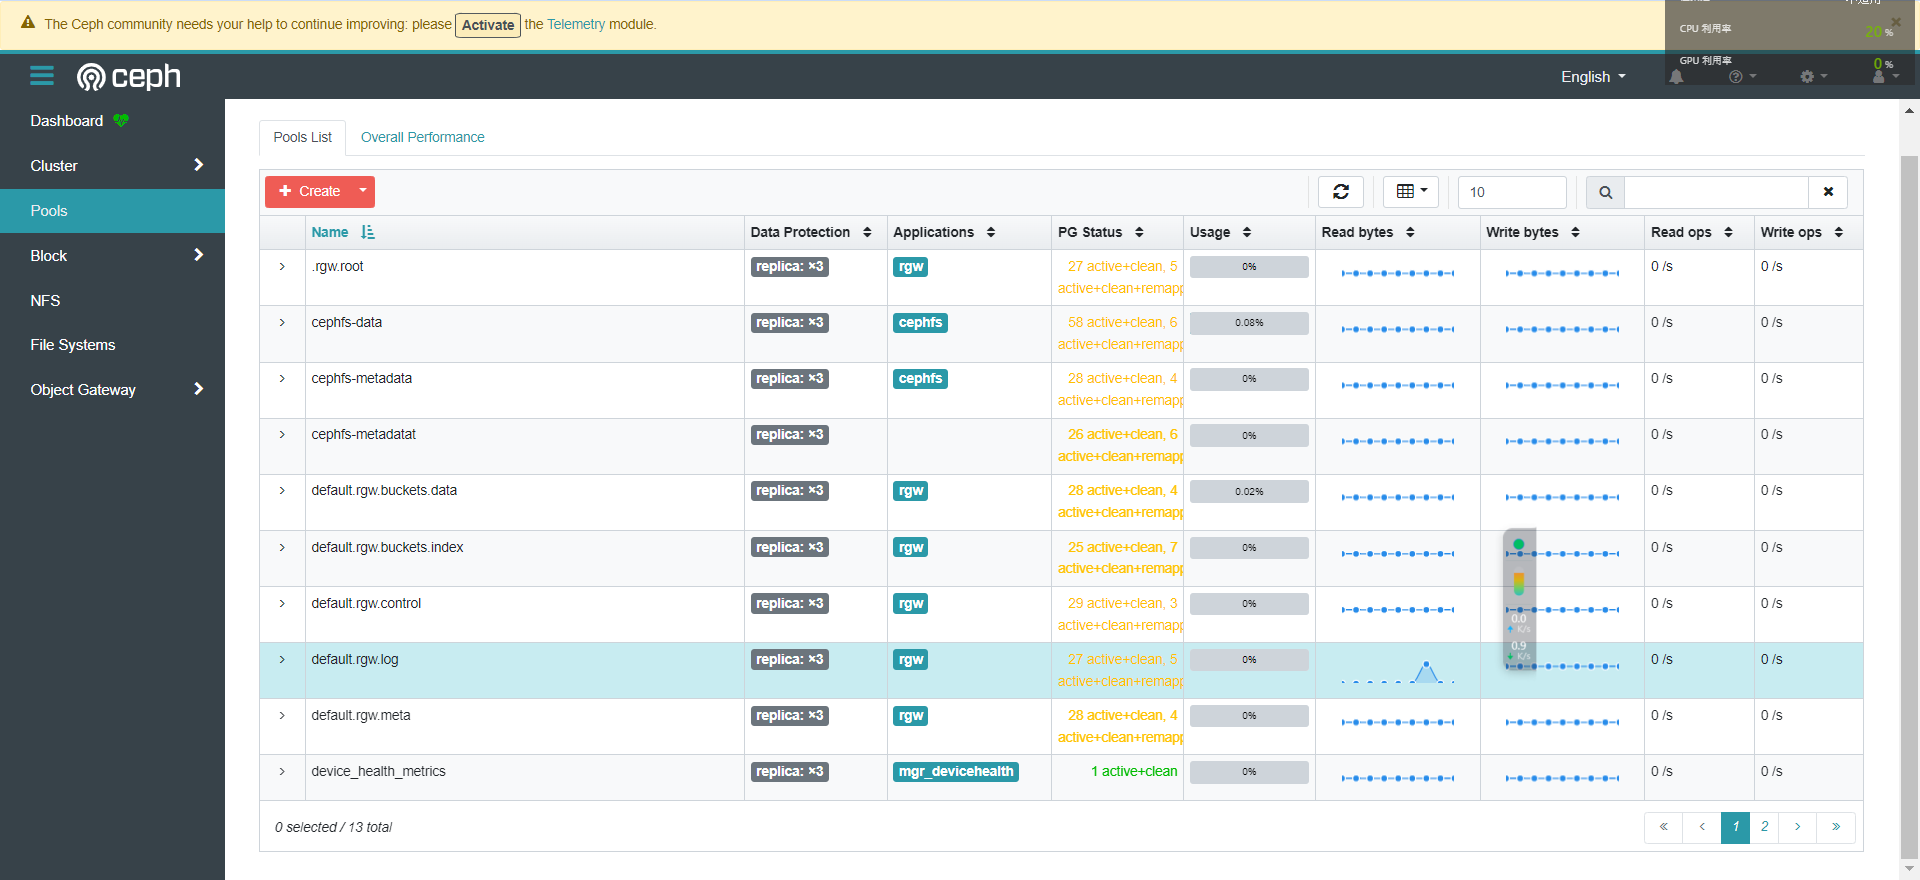
Task: Click the default.rgw.control pool name
Action: click(366, 604)
